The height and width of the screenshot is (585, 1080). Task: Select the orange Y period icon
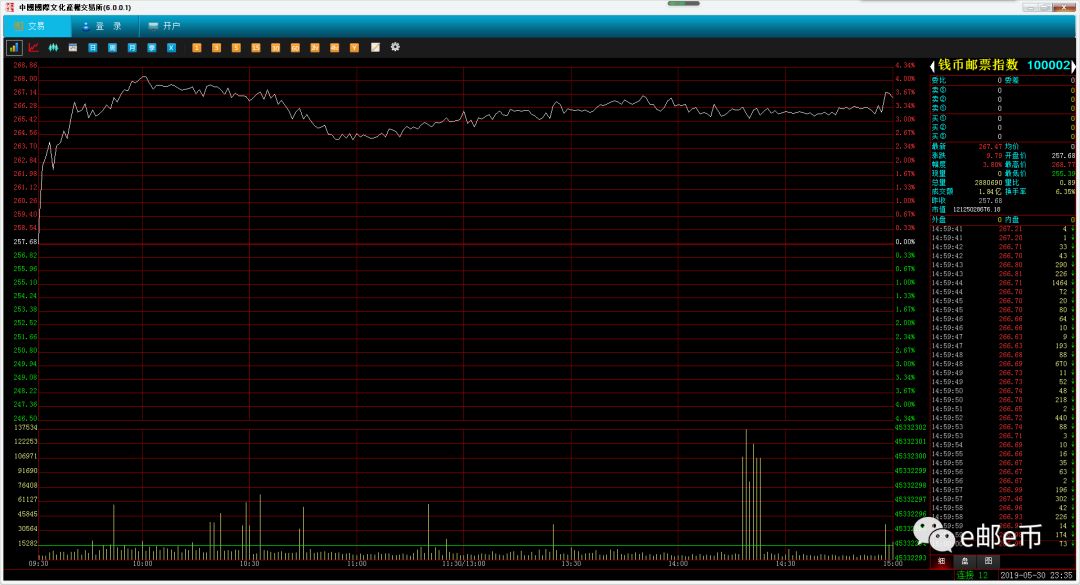(354, 48)
